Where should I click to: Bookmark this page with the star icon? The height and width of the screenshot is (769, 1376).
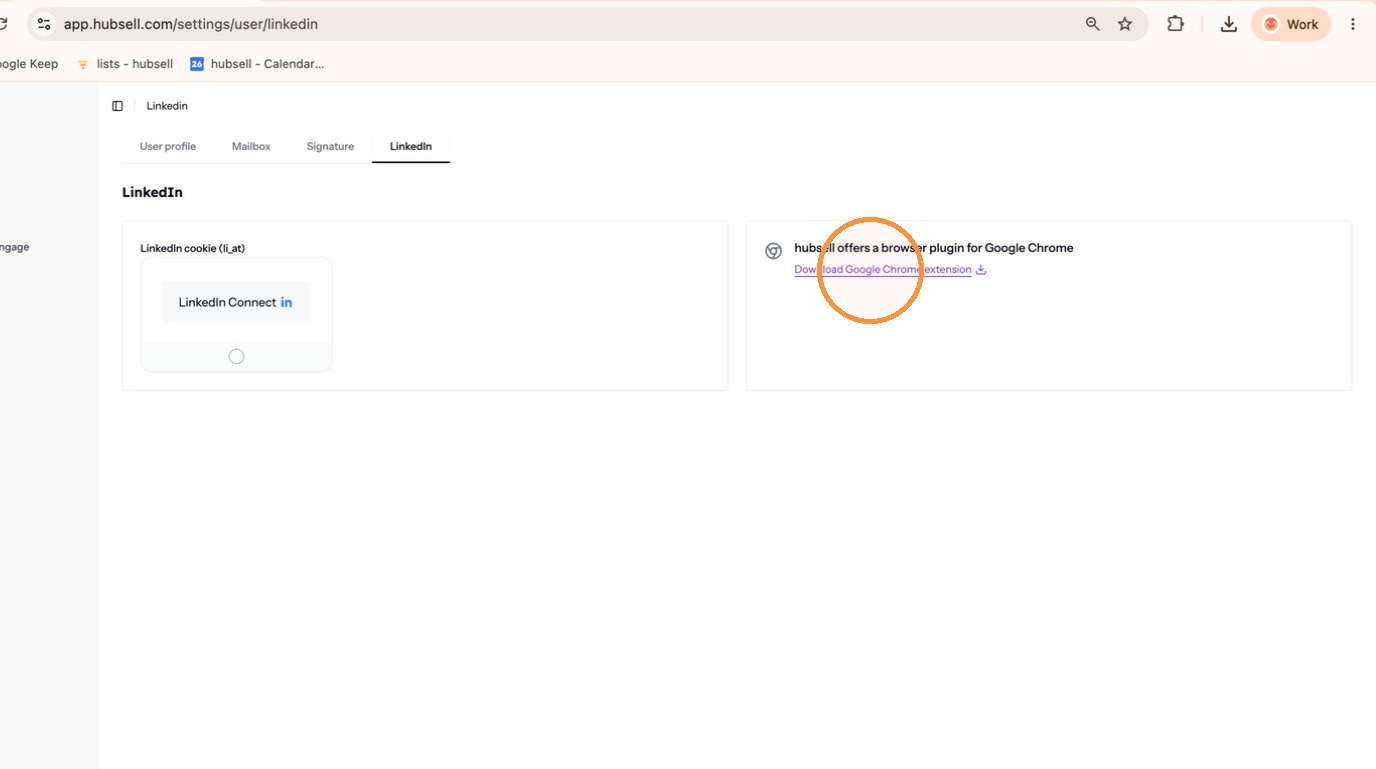(x=1125, y=24)
